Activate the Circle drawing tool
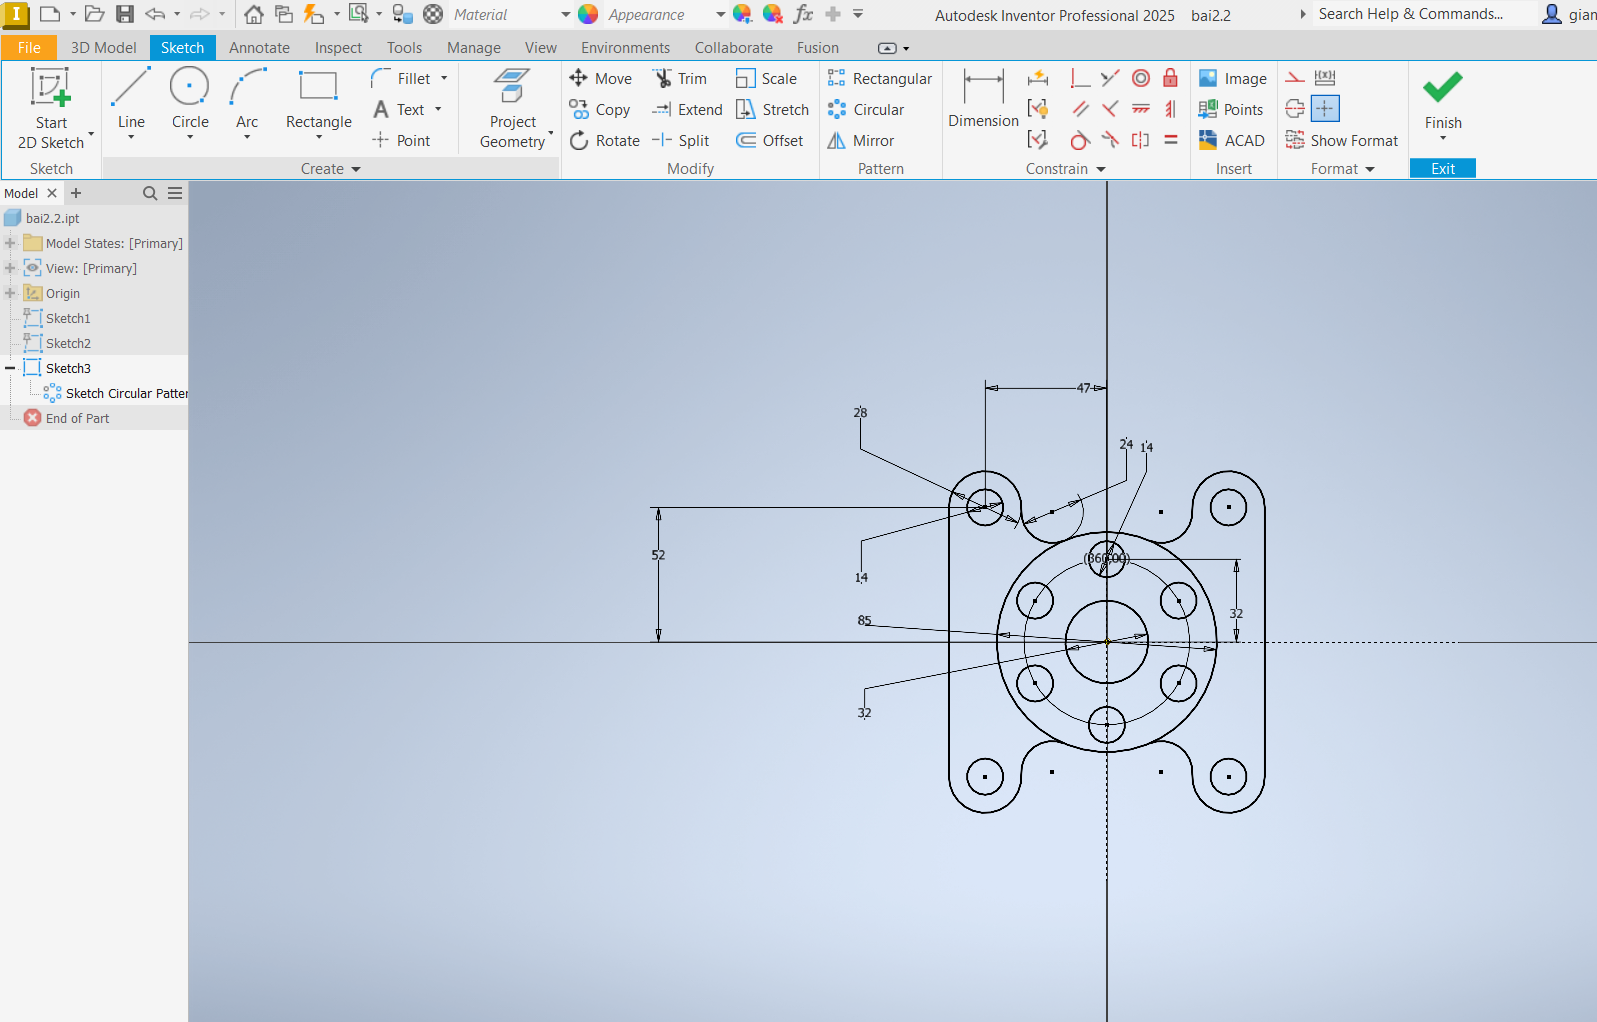Viewport: 1597px width, 1022px height. [x=190, y=100]
